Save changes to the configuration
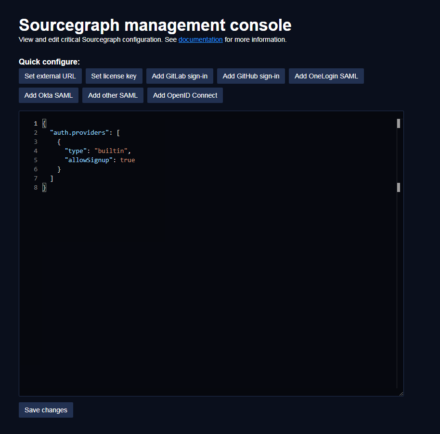Viewport: 440px width, 434px height. 46,410
